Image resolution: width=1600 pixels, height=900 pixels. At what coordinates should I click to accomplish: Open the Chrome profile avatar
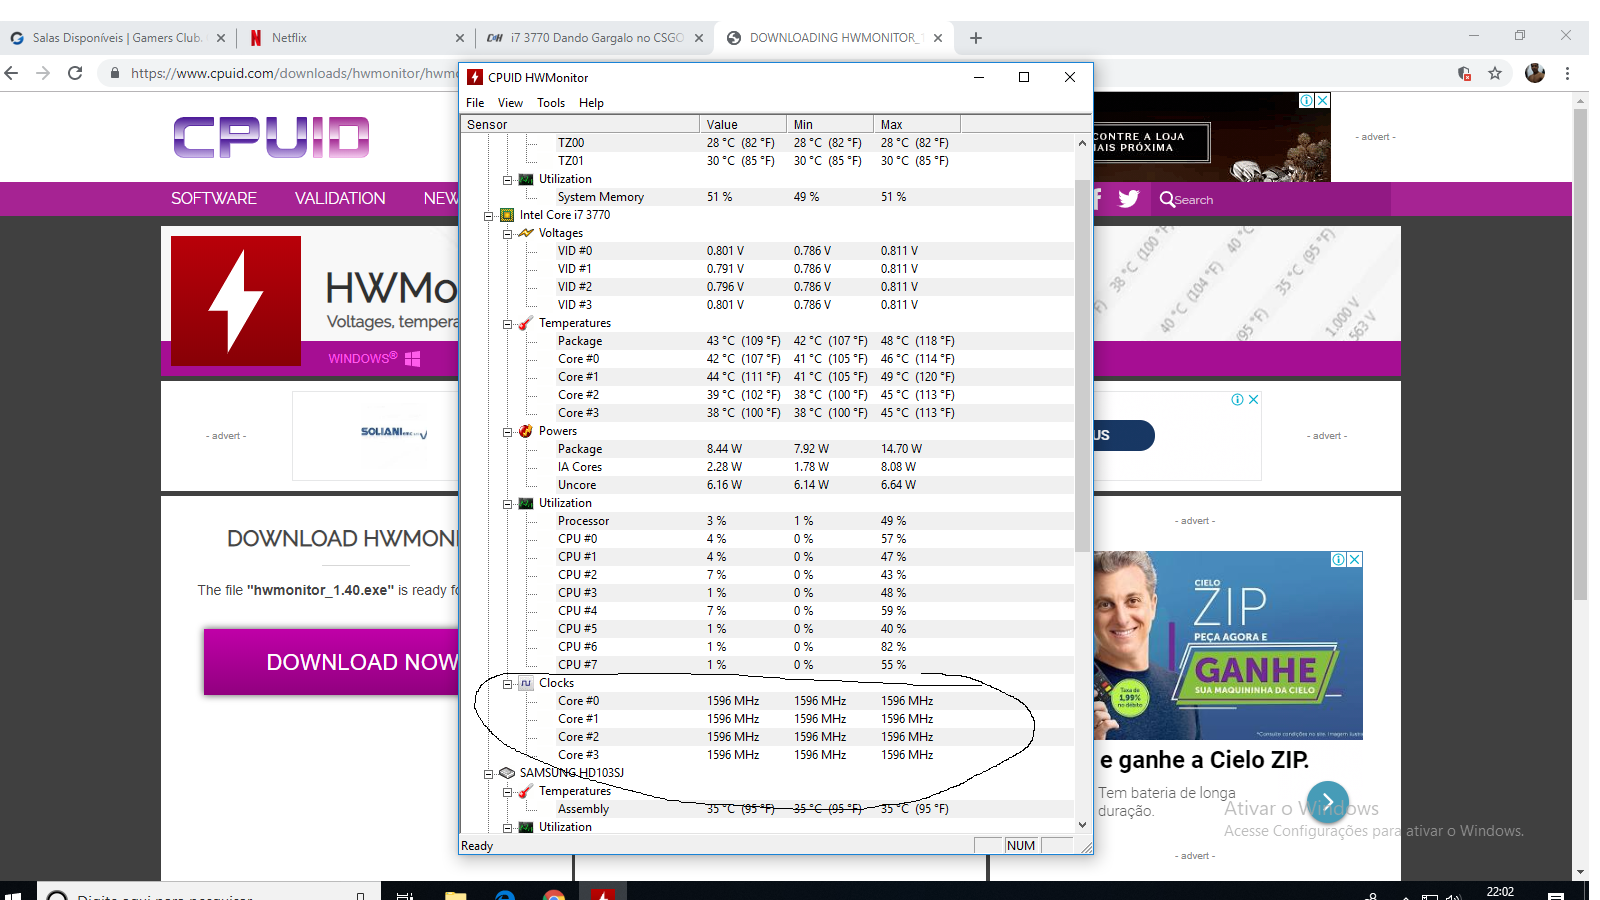[x=1535, y=73]
